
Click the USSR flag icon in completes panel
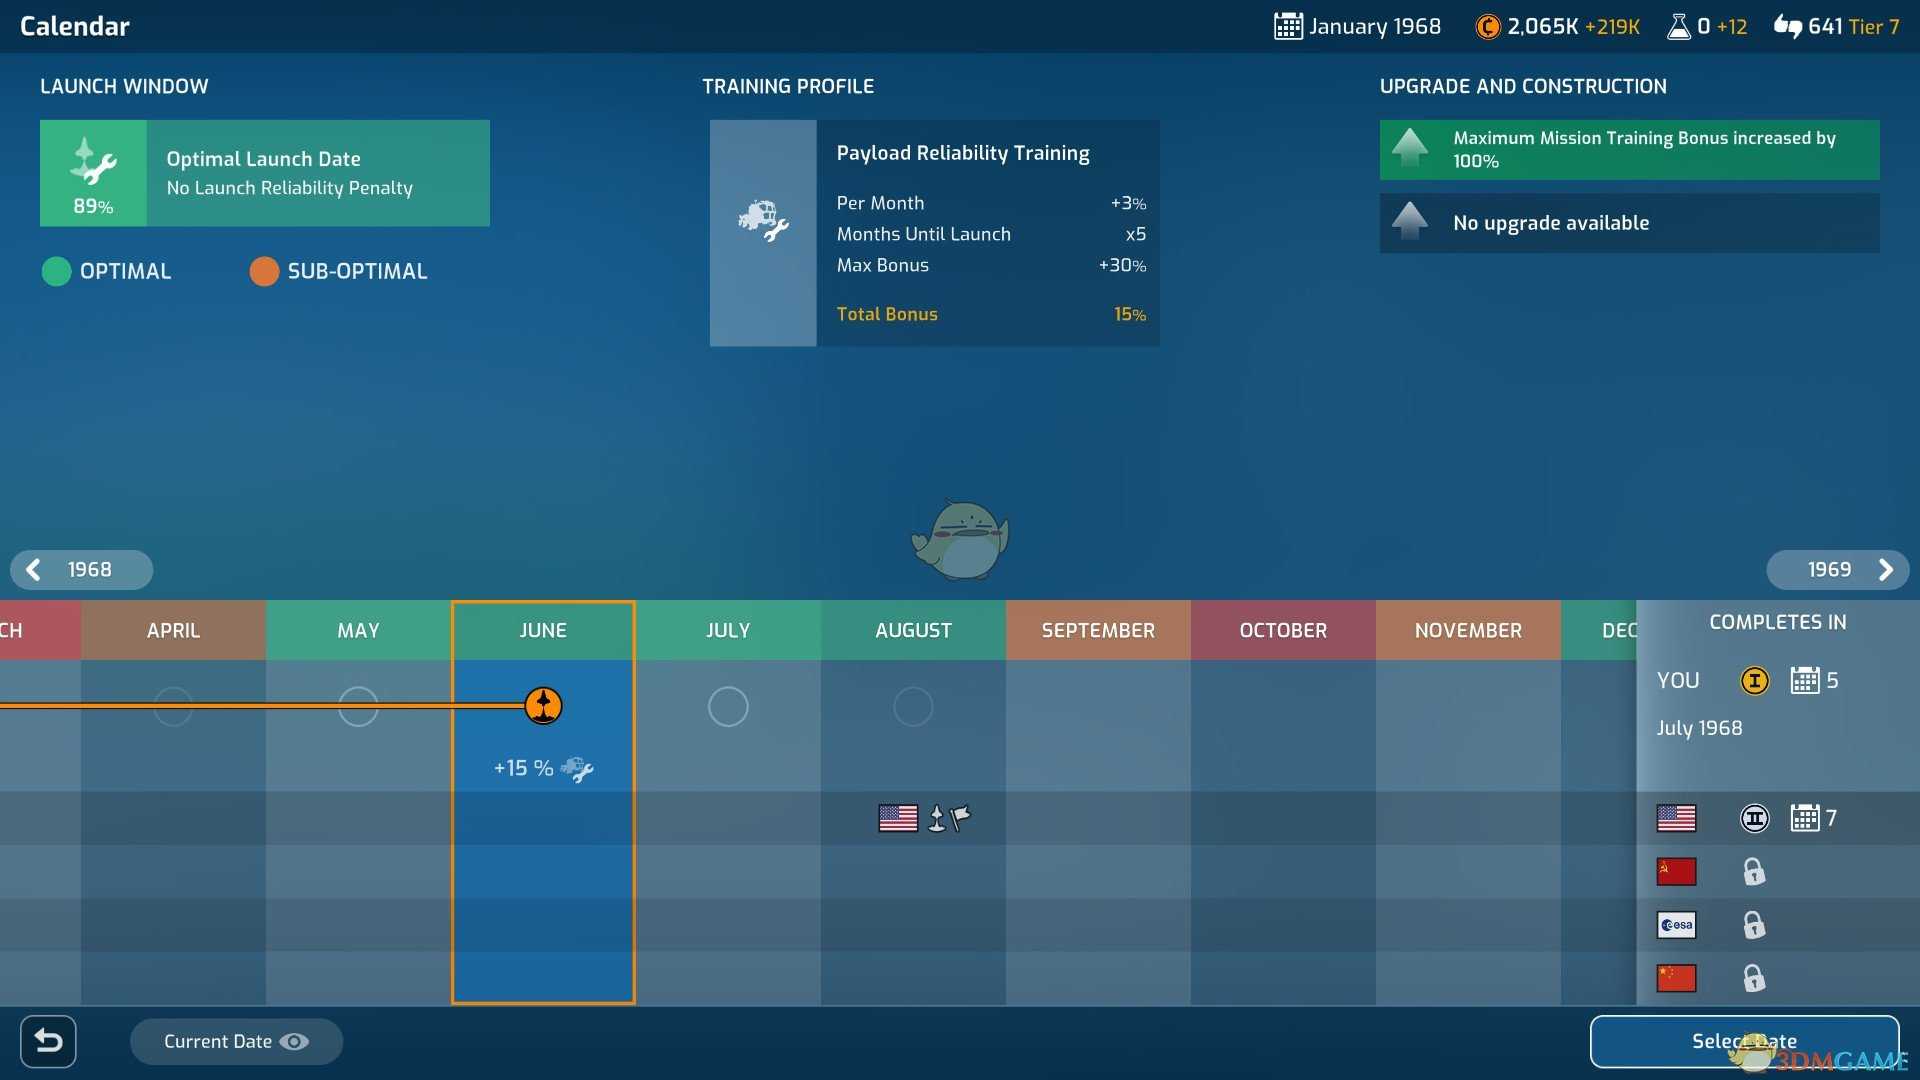point(1677,870)
